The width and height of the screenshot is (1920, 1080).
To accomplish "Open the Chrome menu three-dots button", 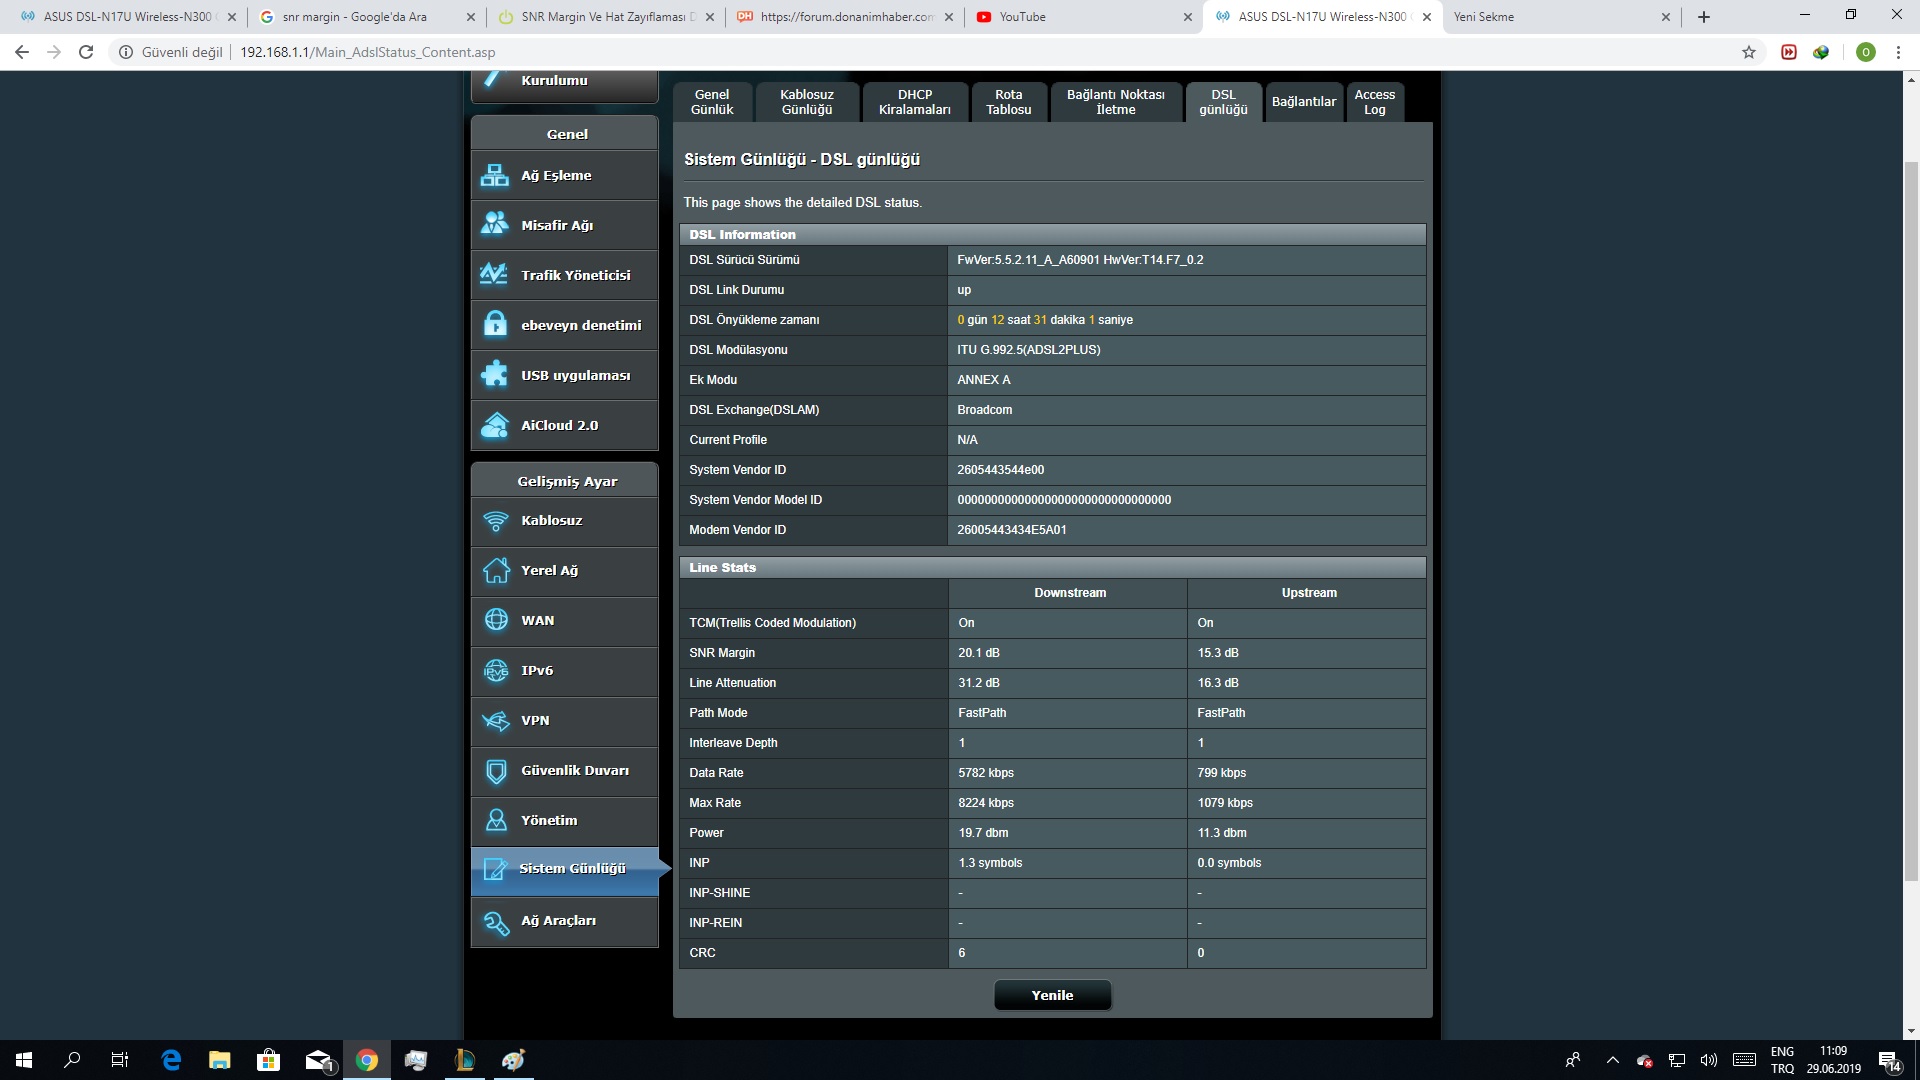I will [1897, 52].
